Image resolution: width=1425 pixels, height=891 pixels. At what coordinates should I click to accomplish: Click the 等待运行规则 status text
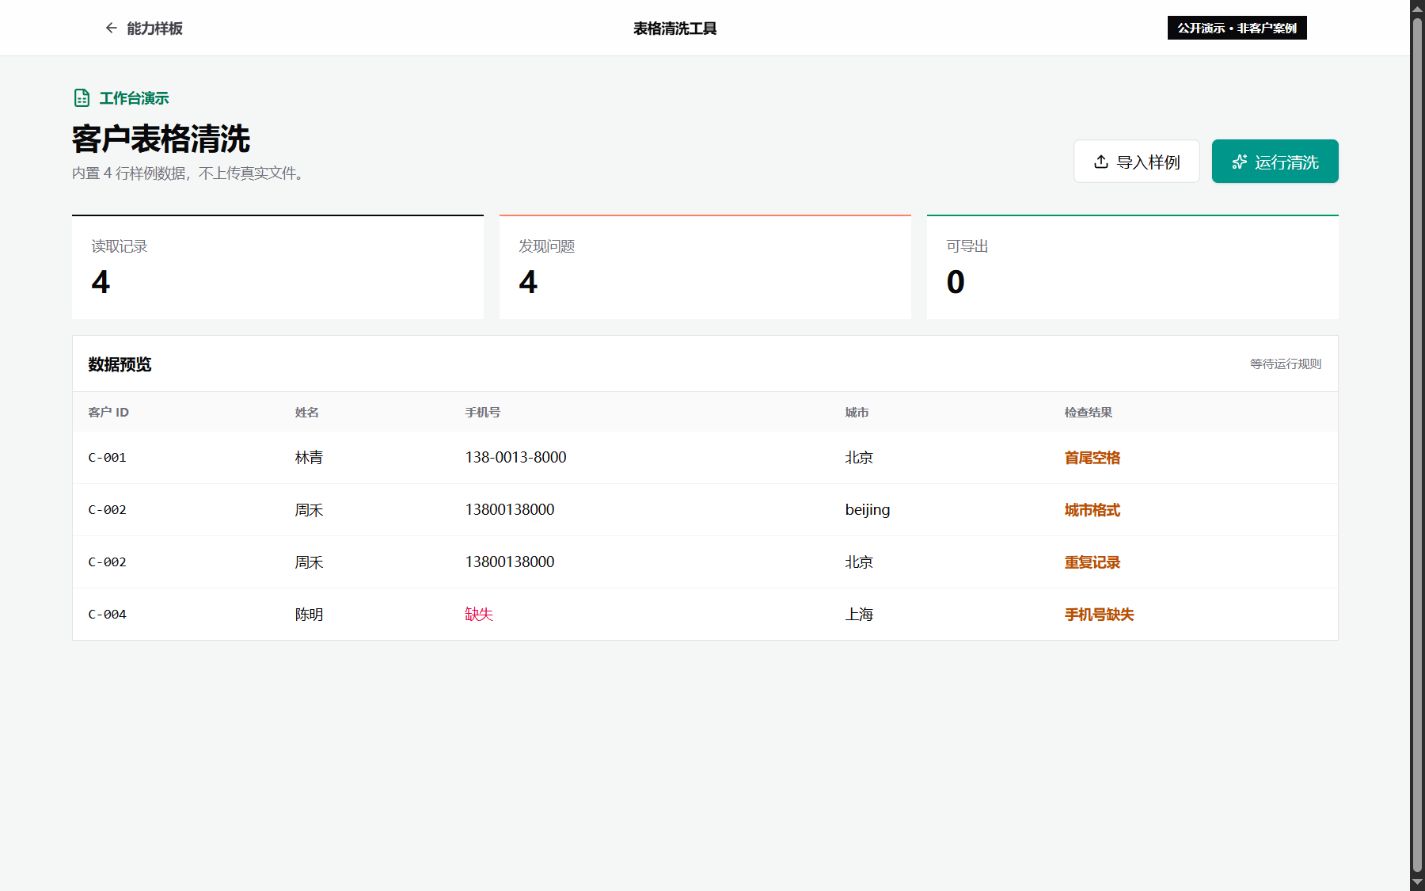coord(1285,364)
